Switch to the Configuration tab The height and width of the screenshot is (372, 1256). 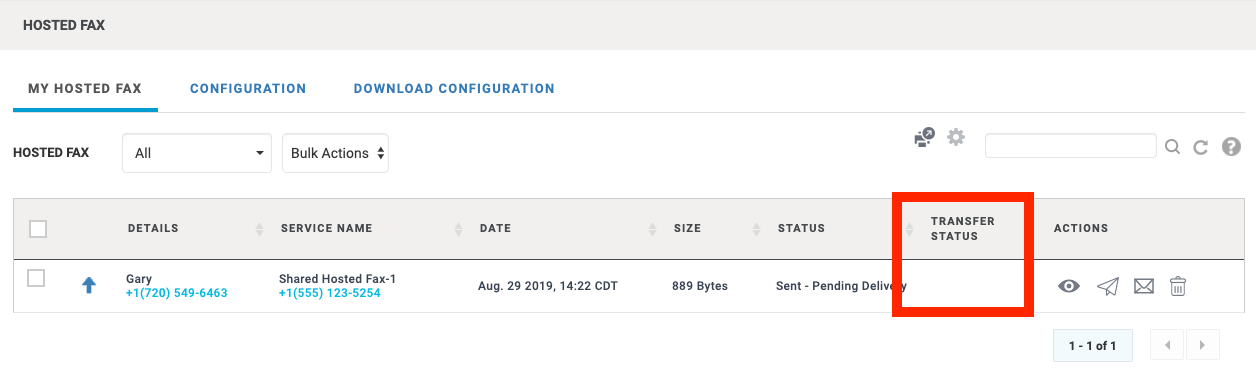[x=248, y=88]
